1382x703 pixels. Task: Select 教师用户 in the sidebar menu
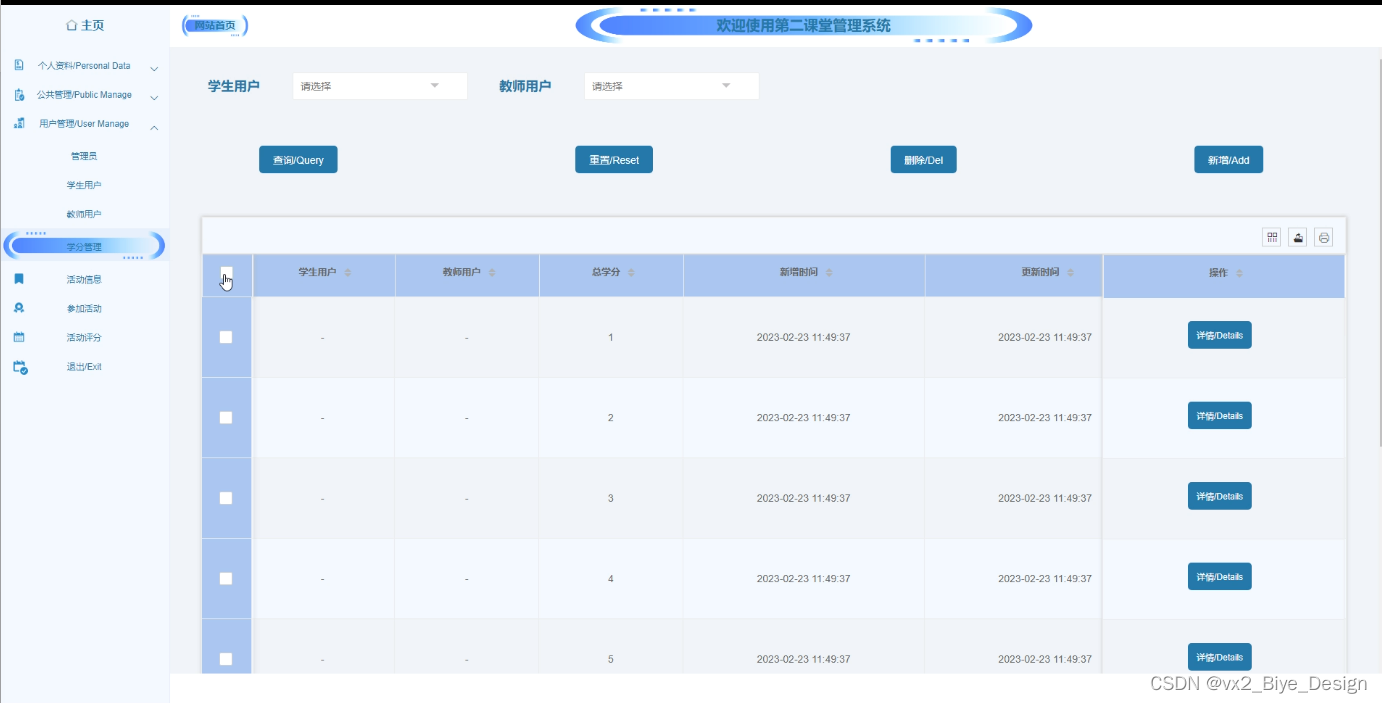coord(84,214)
